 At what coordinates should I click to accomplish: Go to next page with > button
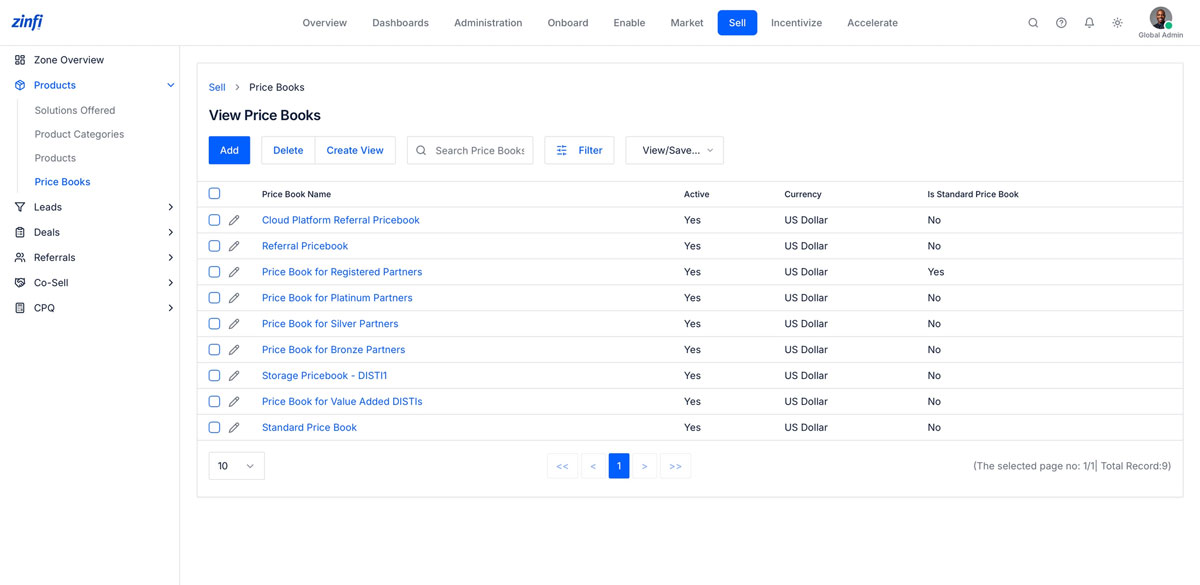[645, 466]
